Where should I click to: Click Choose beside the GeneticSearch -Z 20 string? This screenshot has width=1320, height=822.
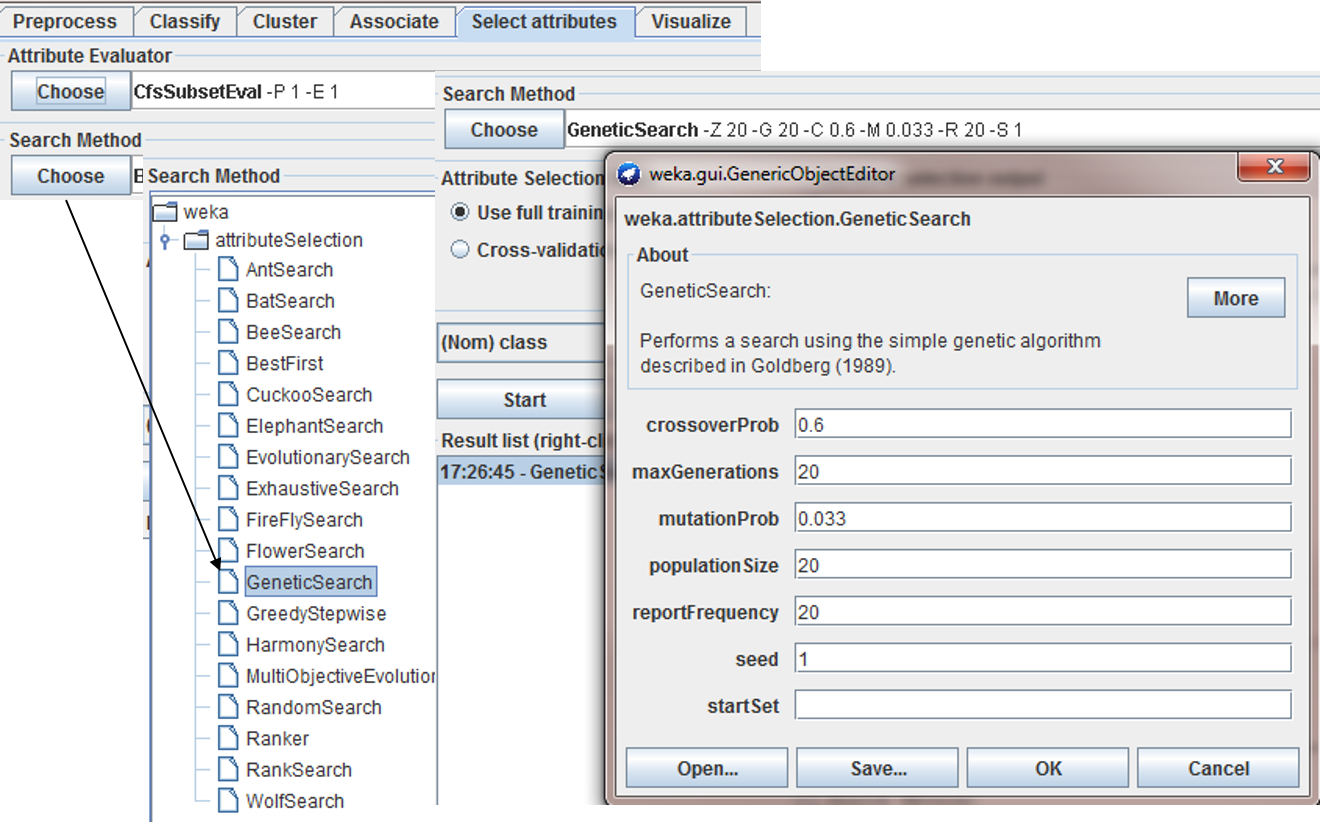pos(504,129)
